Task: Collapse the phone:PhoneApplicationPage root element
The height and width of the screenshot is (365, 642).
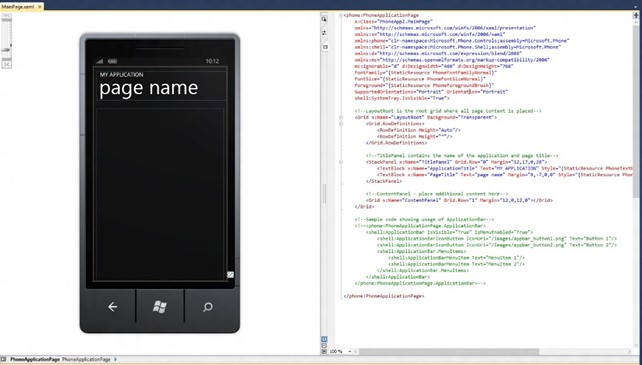Action: click(x=341, y=15)
